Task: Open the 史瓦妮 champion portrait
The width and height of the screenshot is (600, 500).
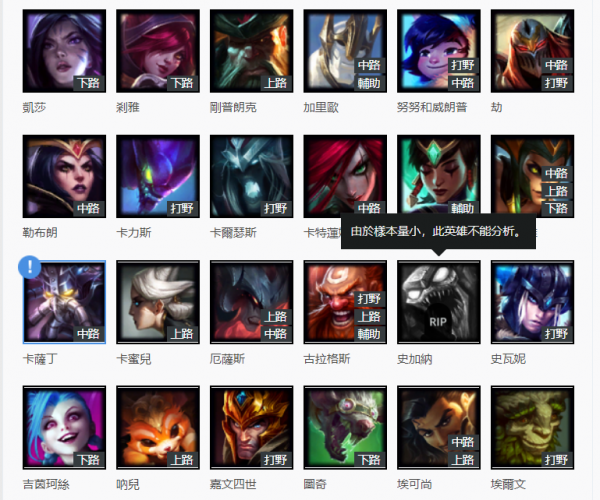Action: coord(532,302)
